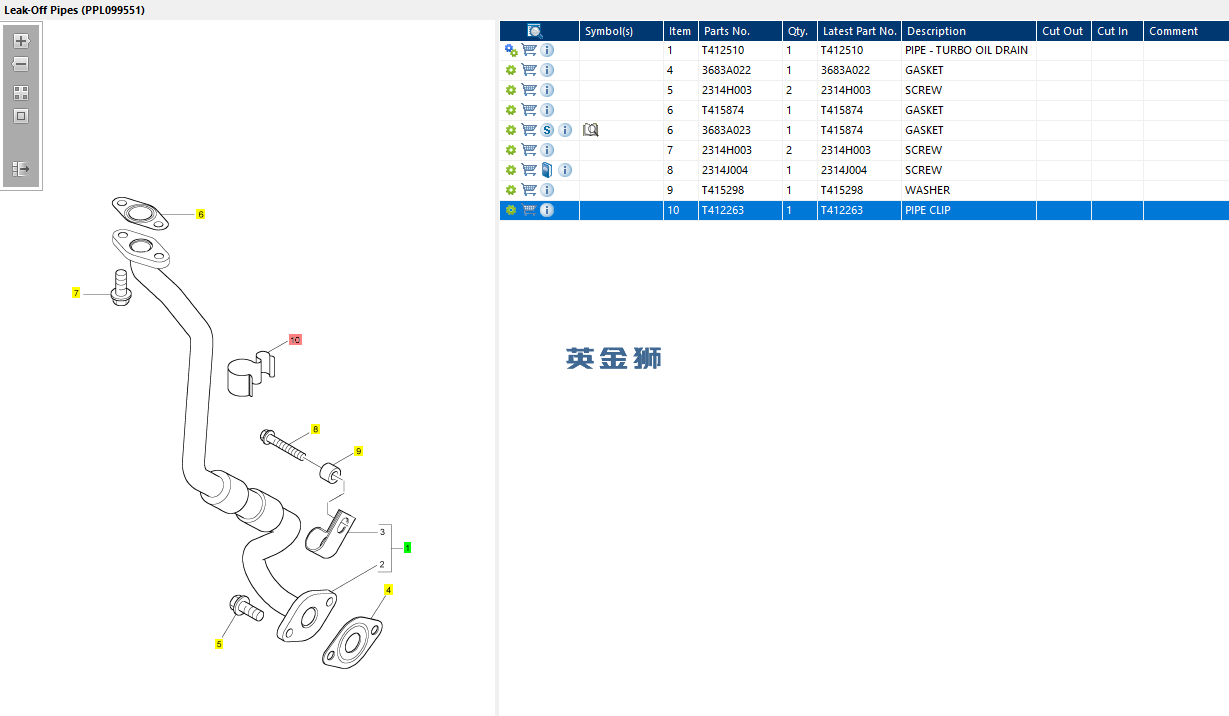Click the list export arrow icon

pos(20,169)
